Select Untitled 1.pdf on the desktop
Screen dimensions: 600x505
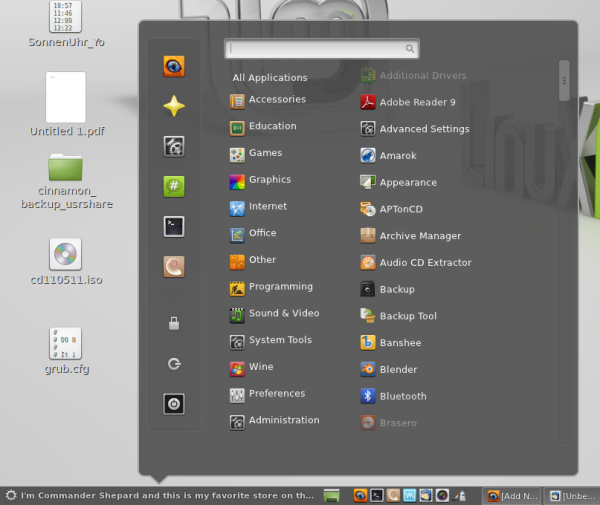pyautogui.click(x=67, y=104)
